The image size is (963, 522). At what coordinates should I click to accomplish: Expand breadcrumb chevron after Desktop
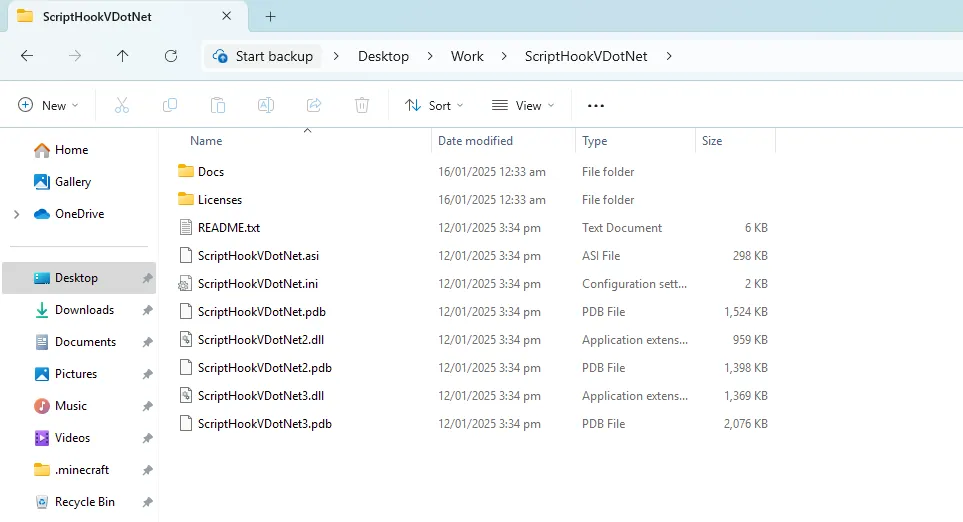click(x=430, y=56)
